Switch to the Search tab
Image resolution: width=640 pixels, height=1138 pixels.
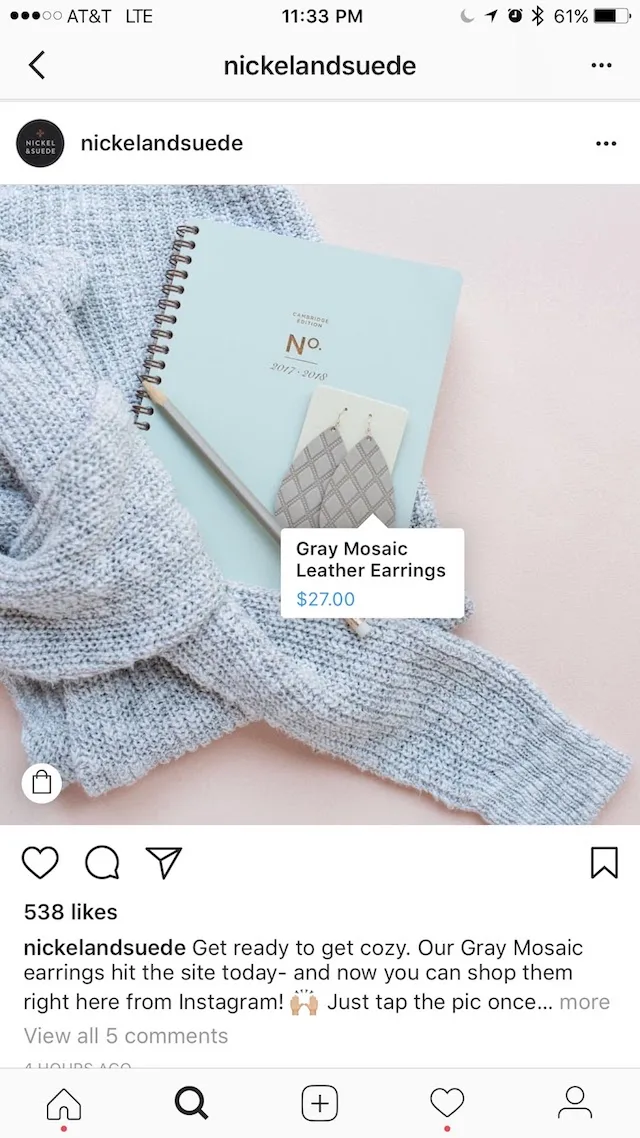(192, 1103)
